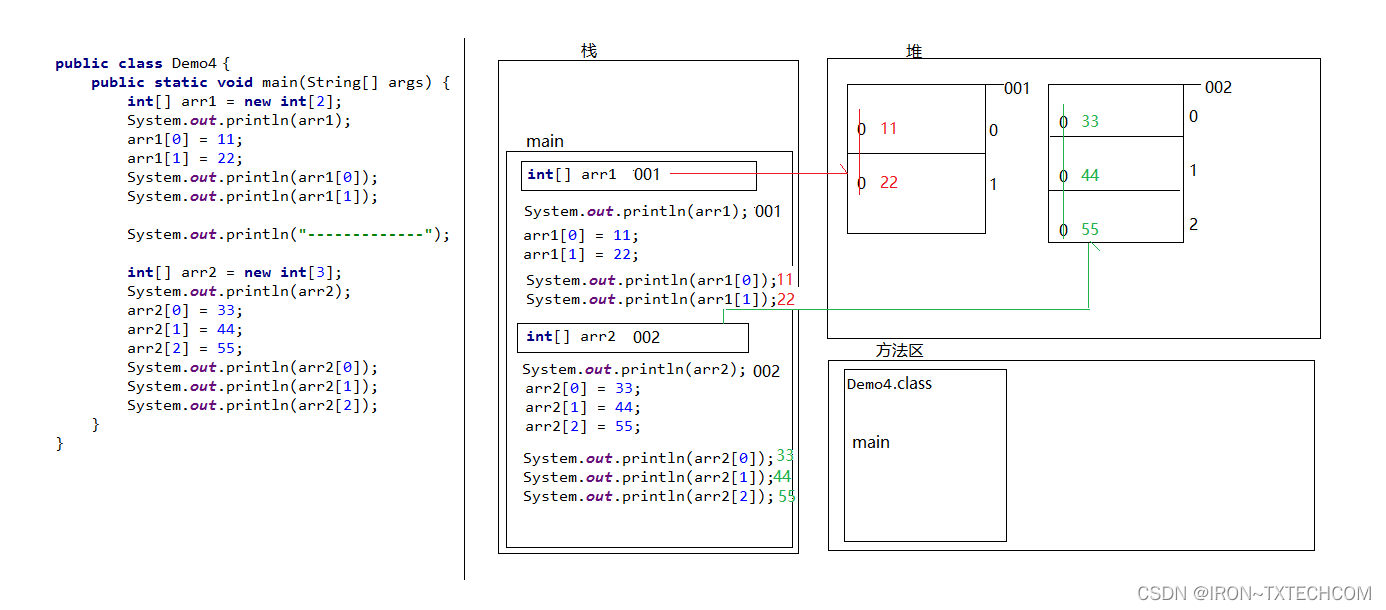Select 'arr2[0] = 33;' in the left code listing
Image resolution: width=1386 pixels, height=610 pixels.
(185, 310)
